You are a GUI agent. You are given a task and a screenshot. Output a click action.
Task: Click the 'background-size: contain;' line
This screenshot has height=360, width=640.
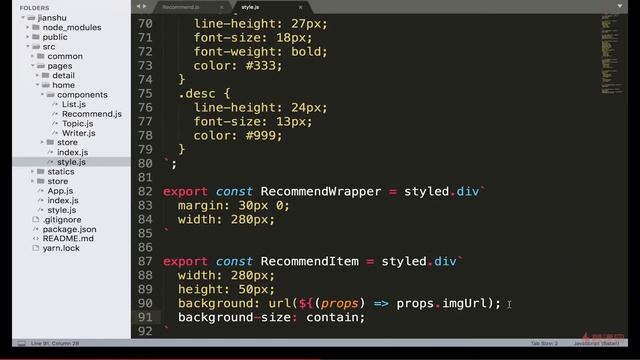tap(271, 317)
